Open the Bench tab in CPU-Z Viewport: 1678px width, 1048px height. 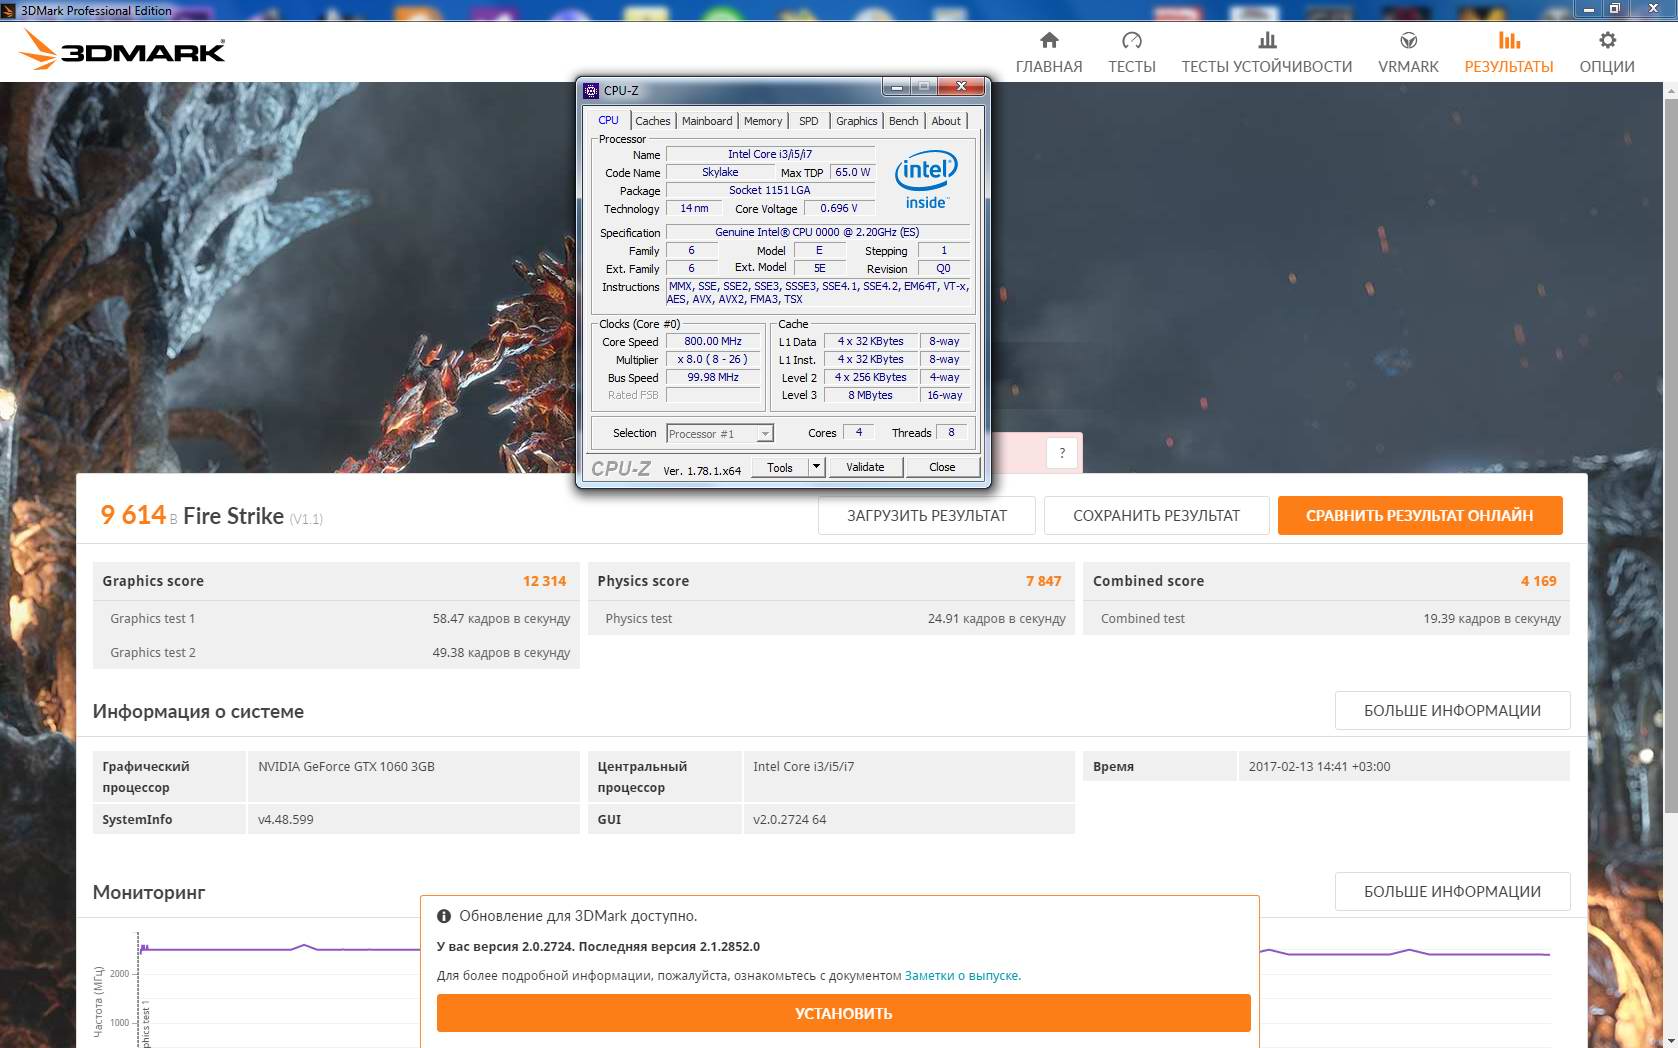[903, 121]
